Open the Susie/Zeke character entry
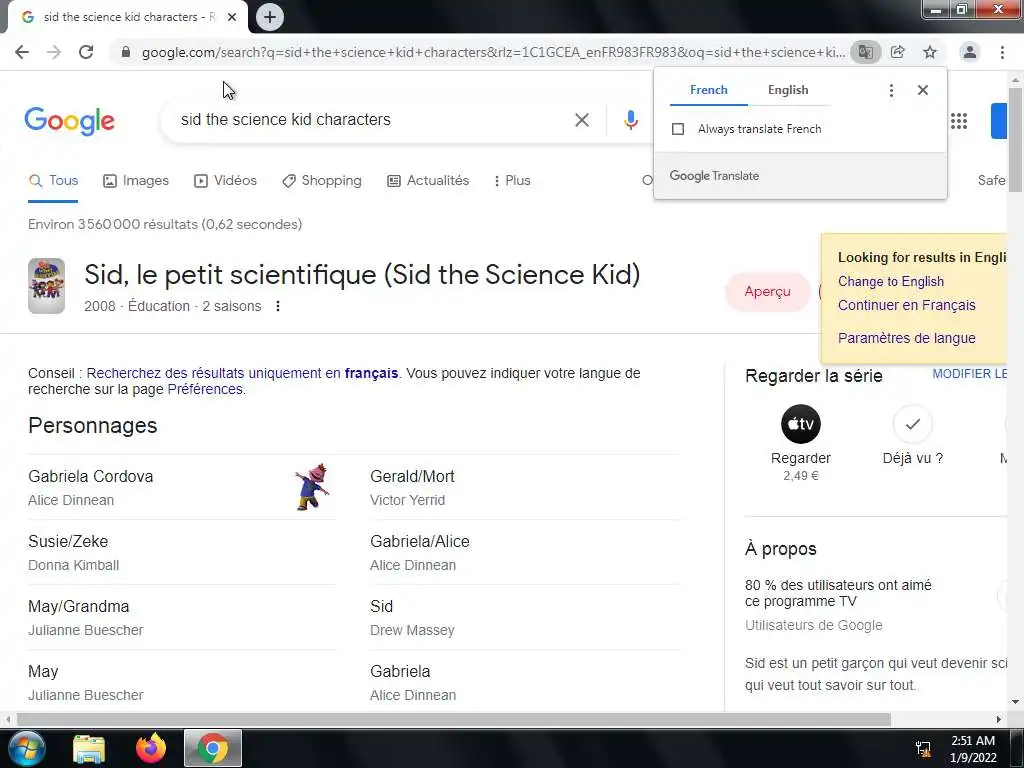This screenshot has width=1024, height=768. click(x=182, y=552)
